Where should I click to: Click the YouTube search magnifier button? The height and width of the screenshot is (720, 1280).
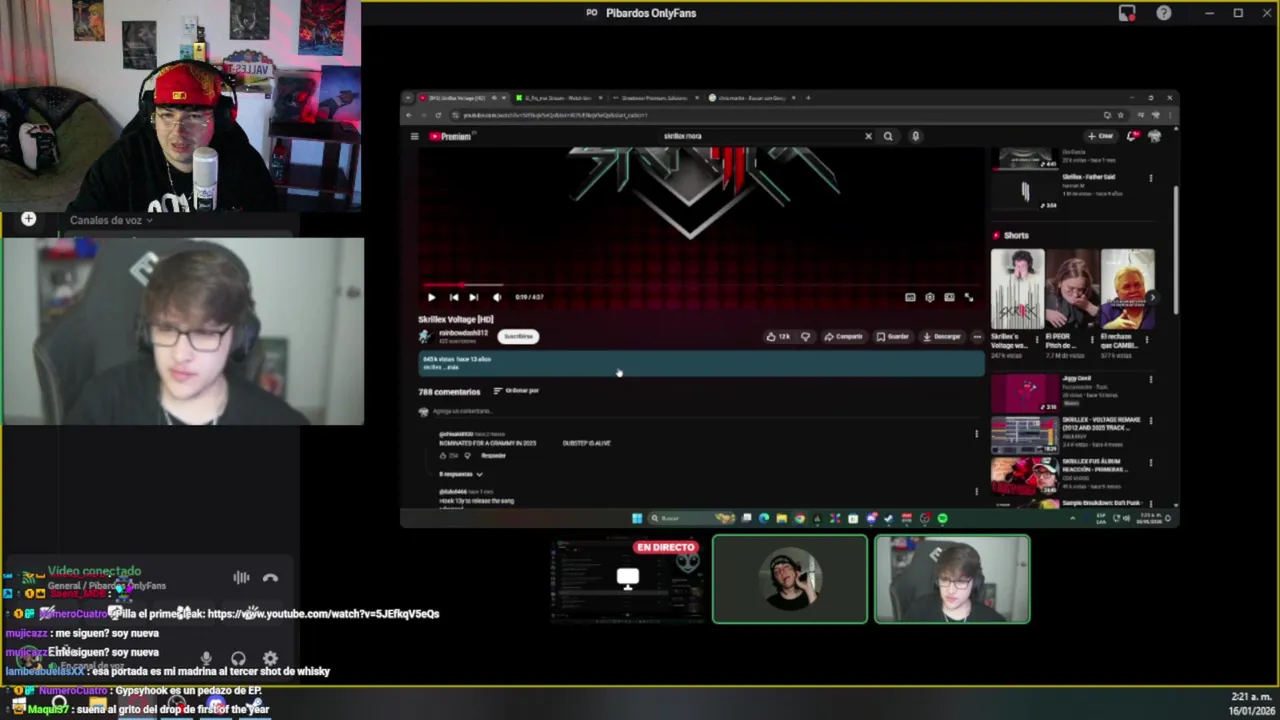point(888,136)
